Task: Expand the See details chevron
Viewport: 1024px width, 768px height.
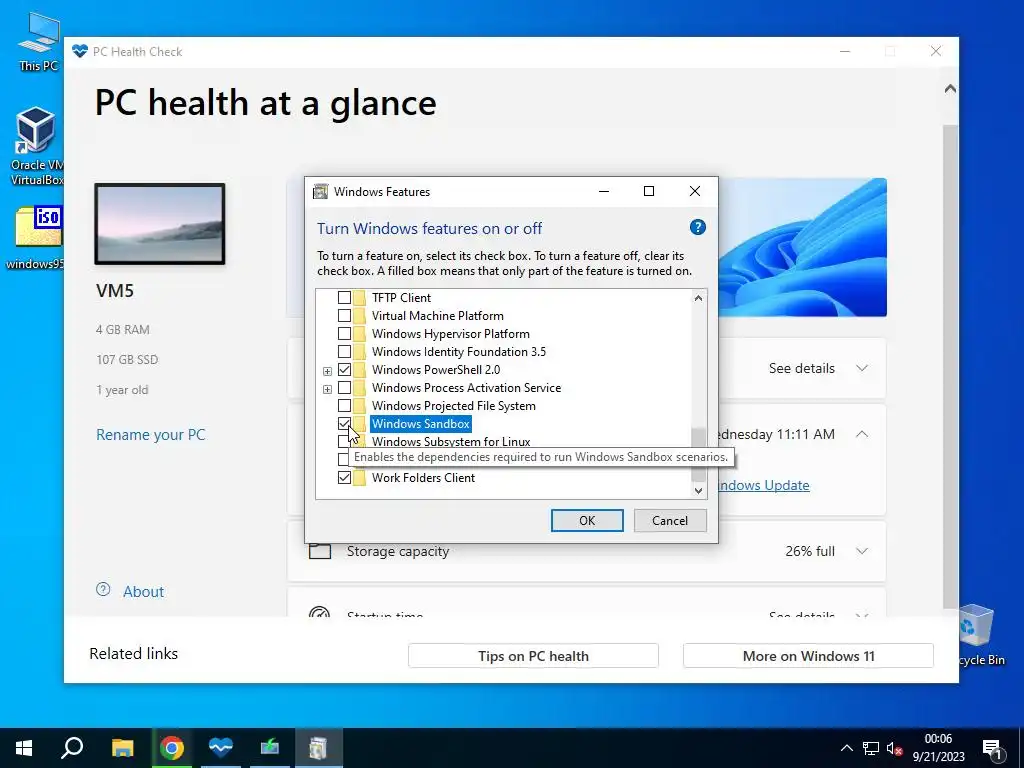Action: (x=862, y=368)
